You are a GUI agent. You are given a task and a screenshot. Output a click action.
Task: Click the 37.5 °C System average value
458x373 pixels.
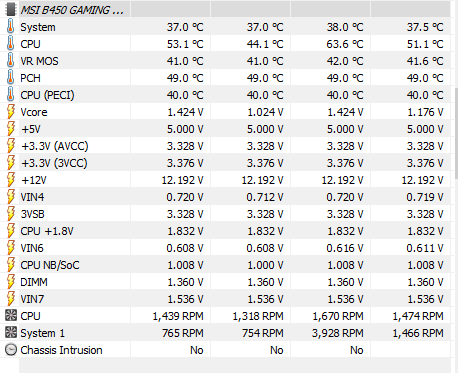click(425, 27)
